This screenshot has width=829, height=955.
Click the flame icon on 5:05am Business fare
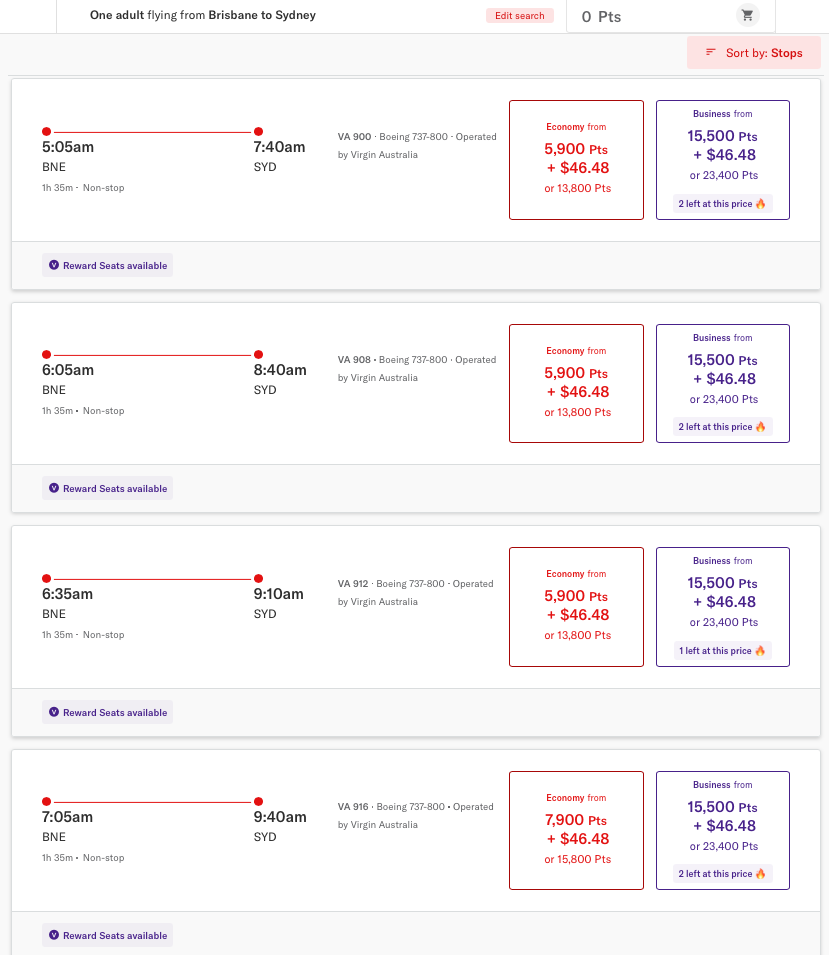tap(761, 204)
